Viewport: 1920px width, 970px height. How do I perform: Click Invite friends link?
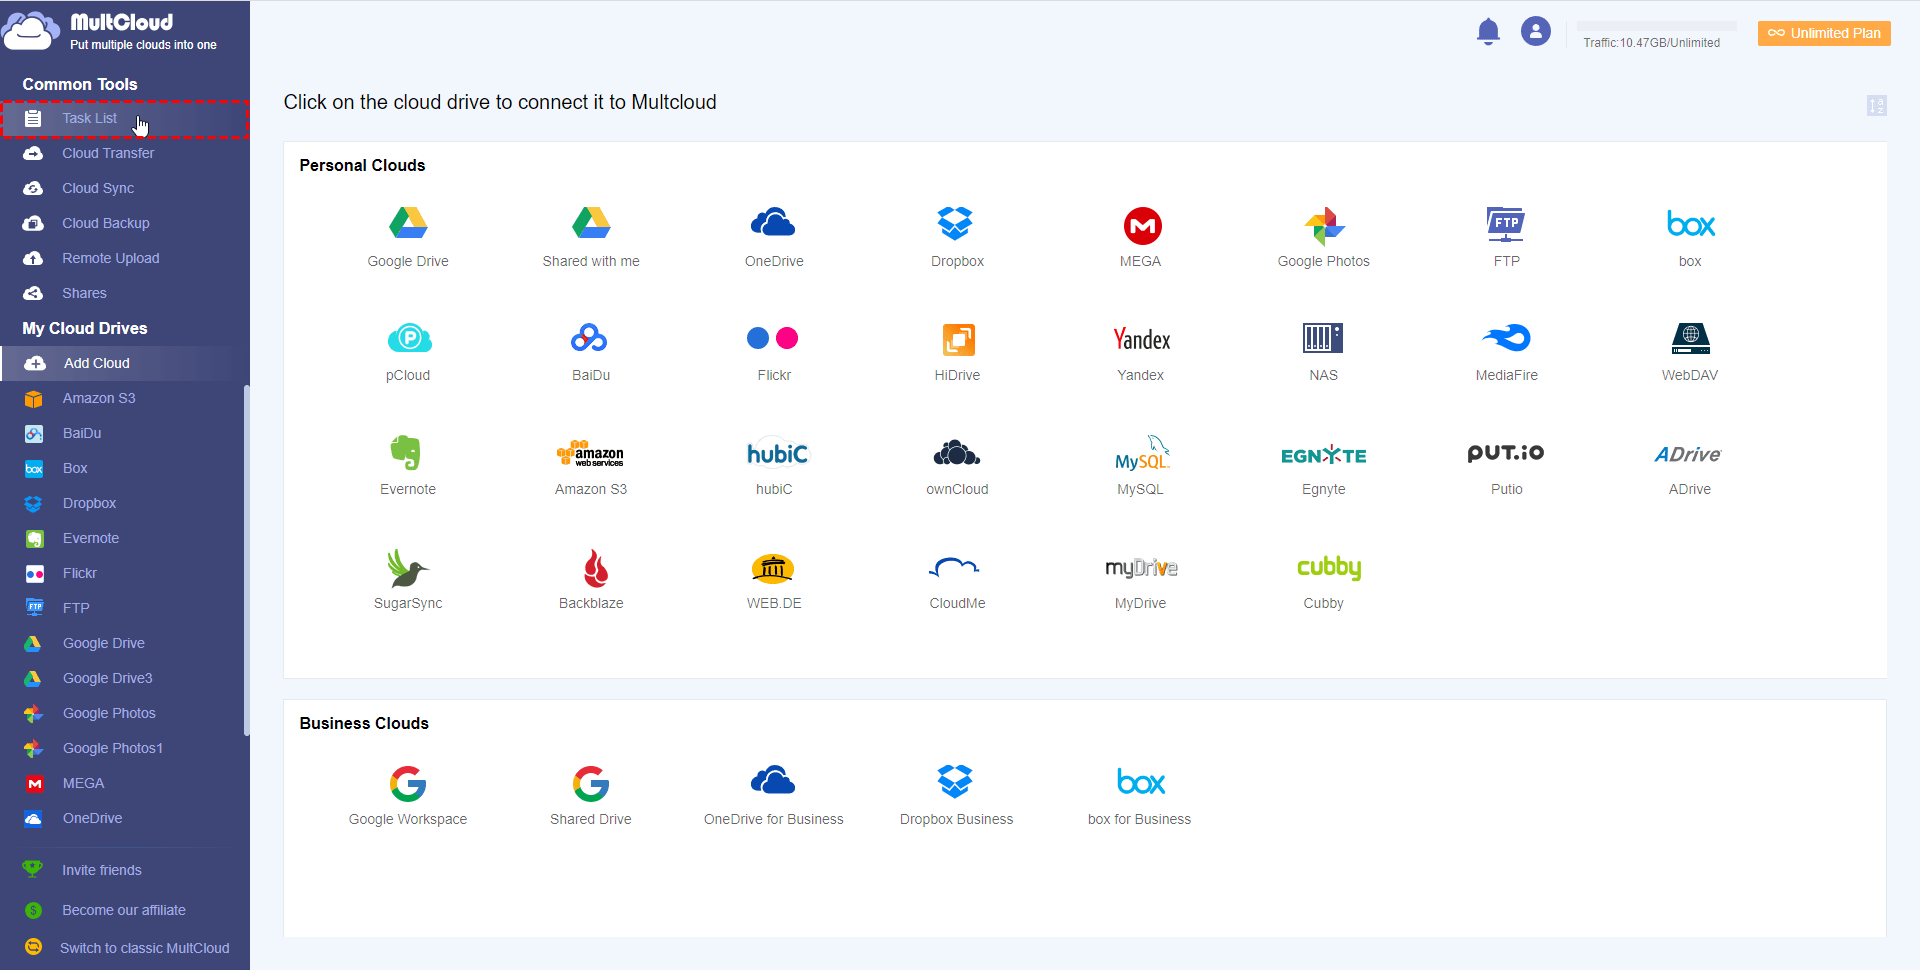click(101, 870)
